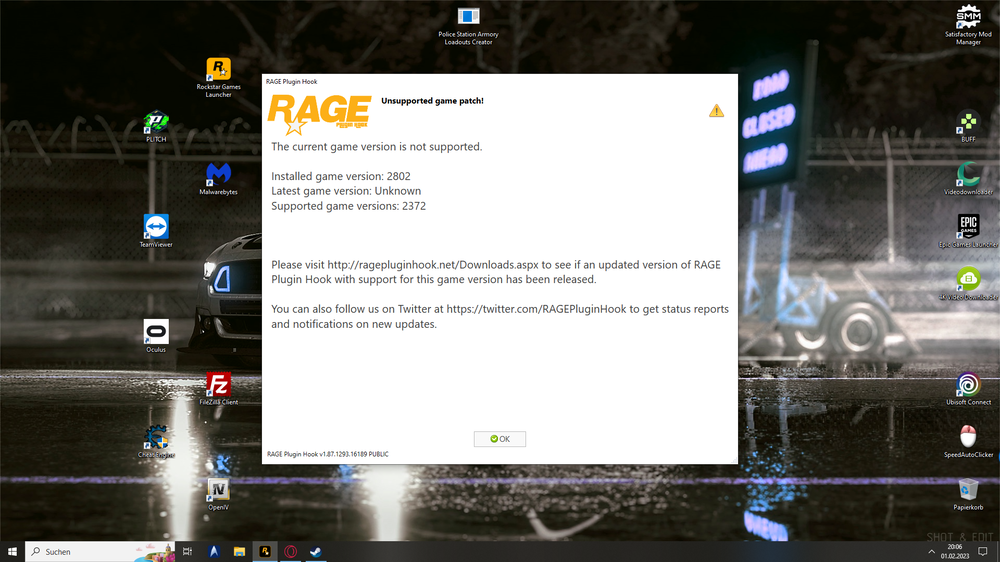Click 'The current game version is not supported.'
The image size is (1000, 562).
tap(377, 147)
